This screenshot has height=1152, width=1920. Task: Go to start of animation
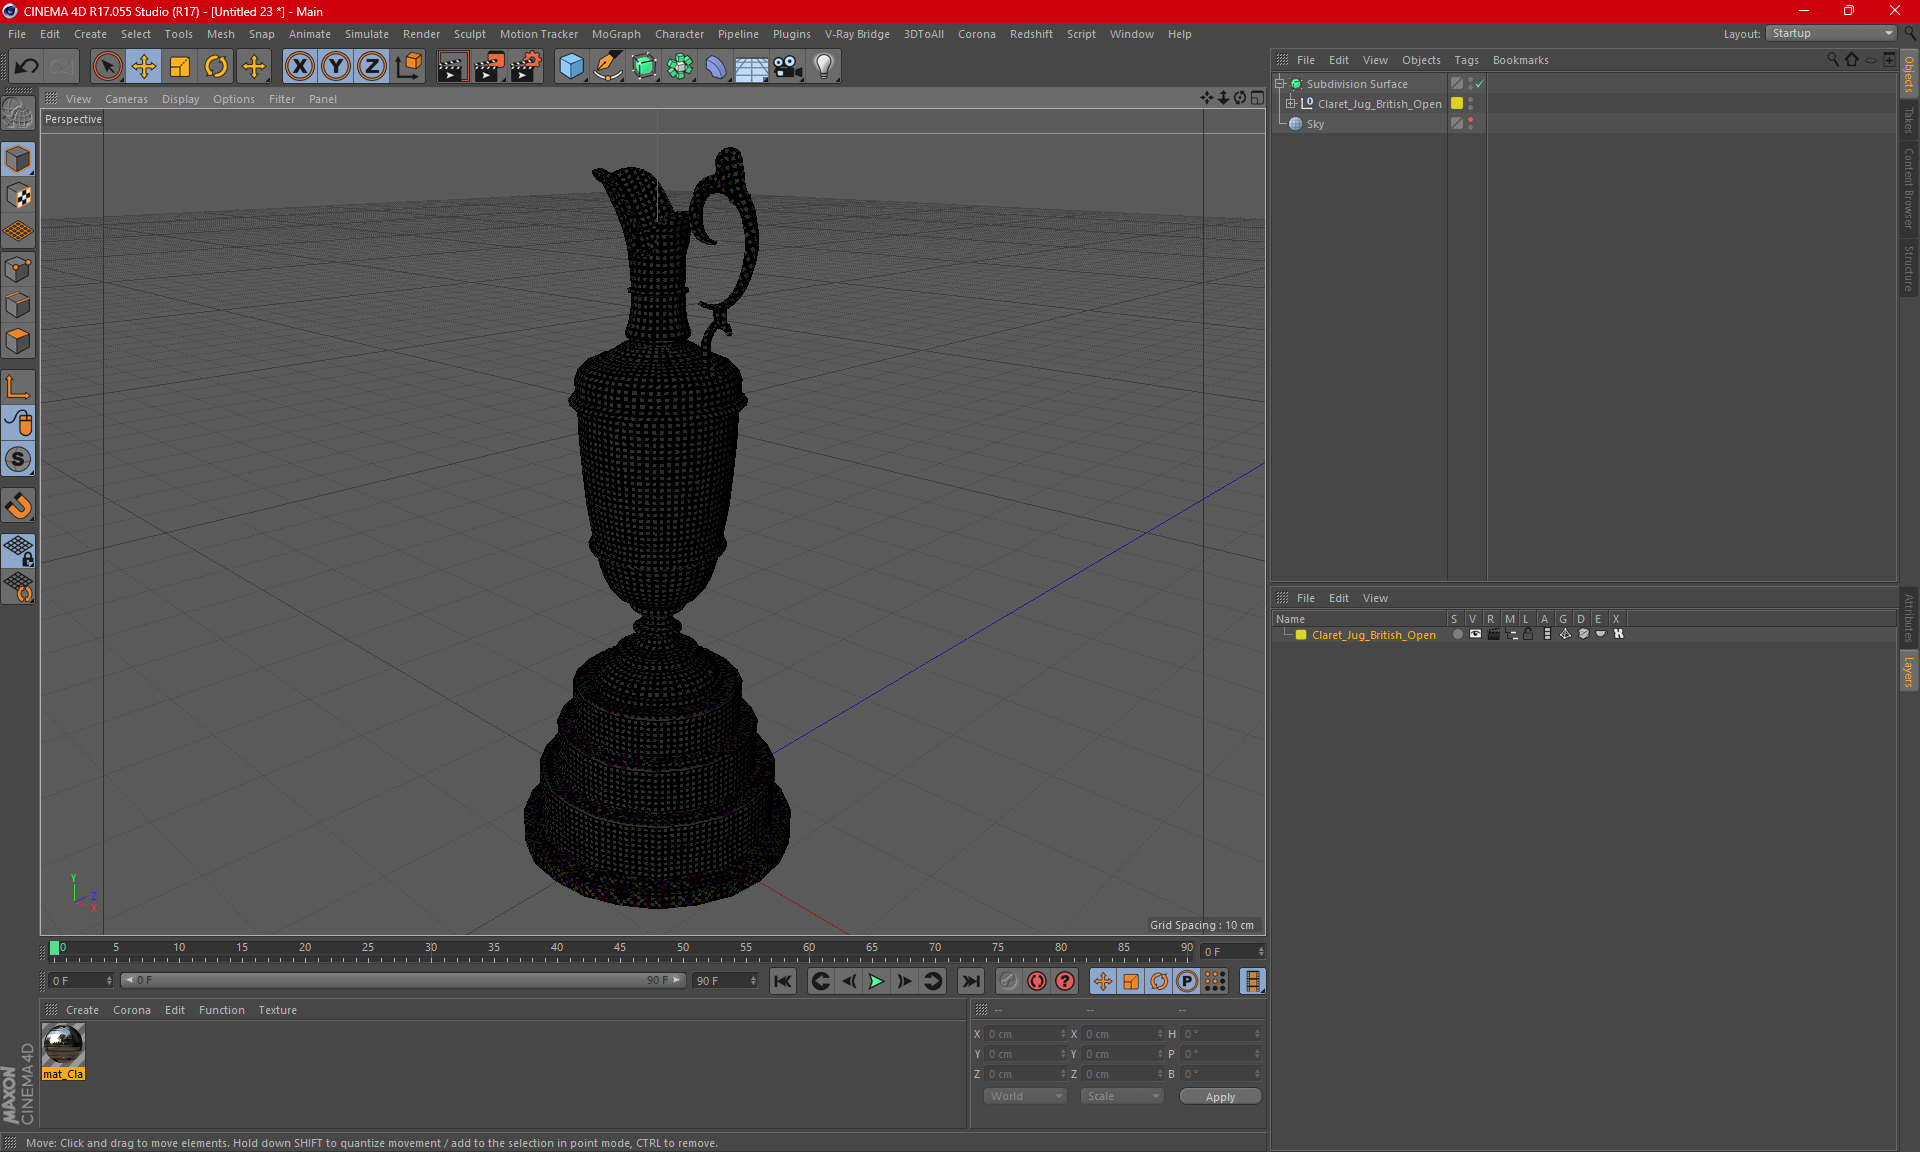783,981
